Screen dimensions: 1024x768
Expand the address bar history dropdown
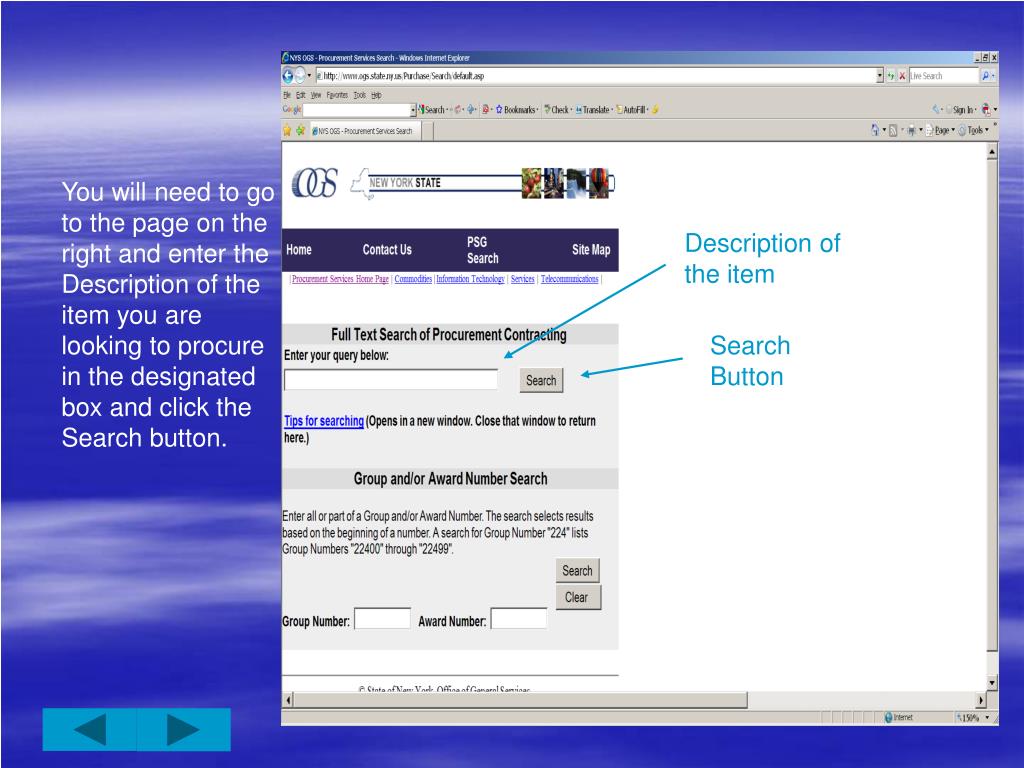880,76
